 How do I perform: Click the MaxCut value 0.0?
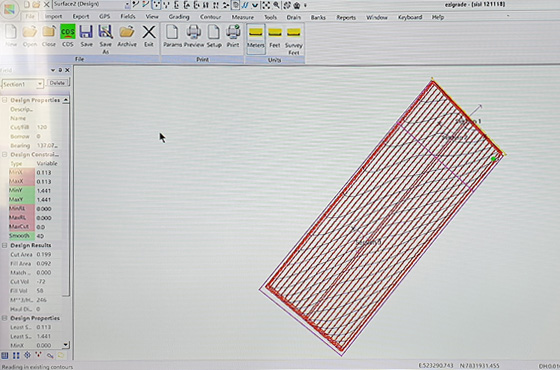point(40,227)
